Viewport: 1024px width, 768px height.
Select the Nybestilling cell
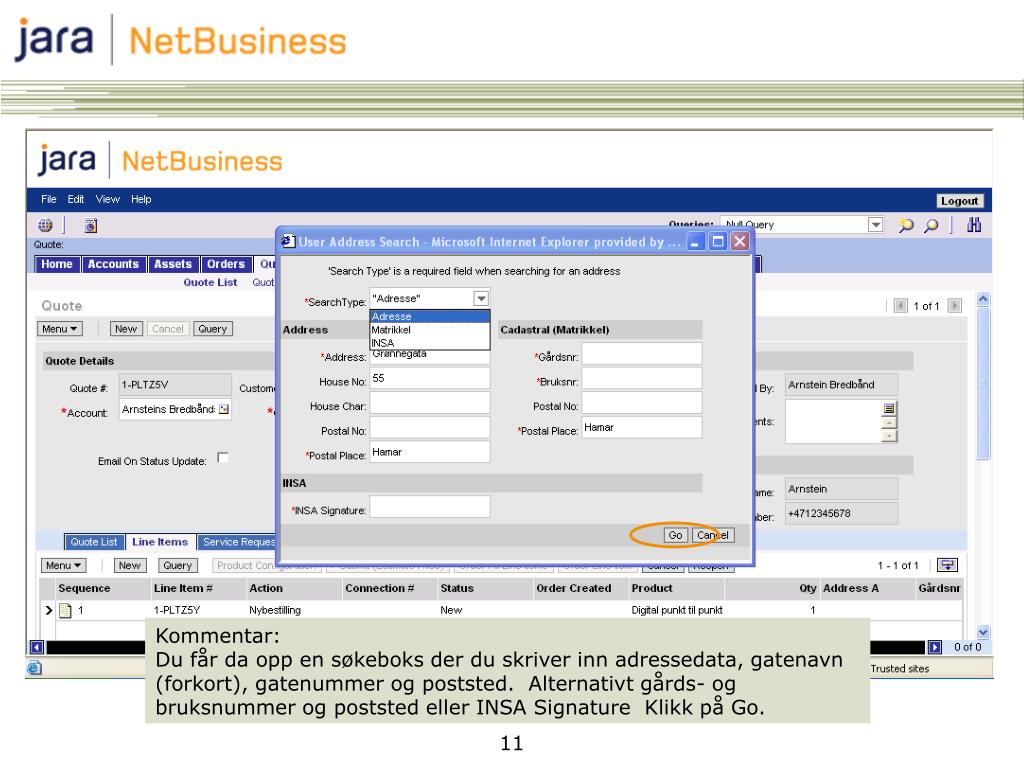[275, 610]
